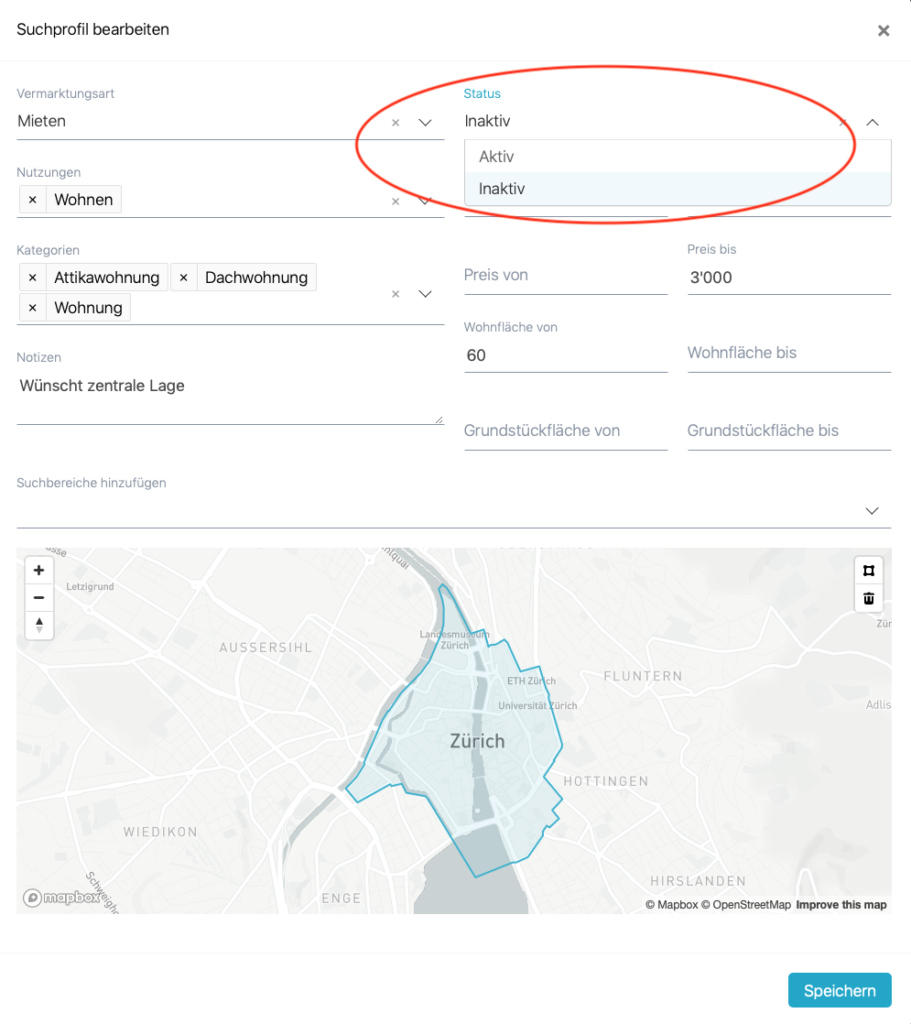The image size is (911, 1024).
Task: Zoom out on the map
Action: pos(39,598)
